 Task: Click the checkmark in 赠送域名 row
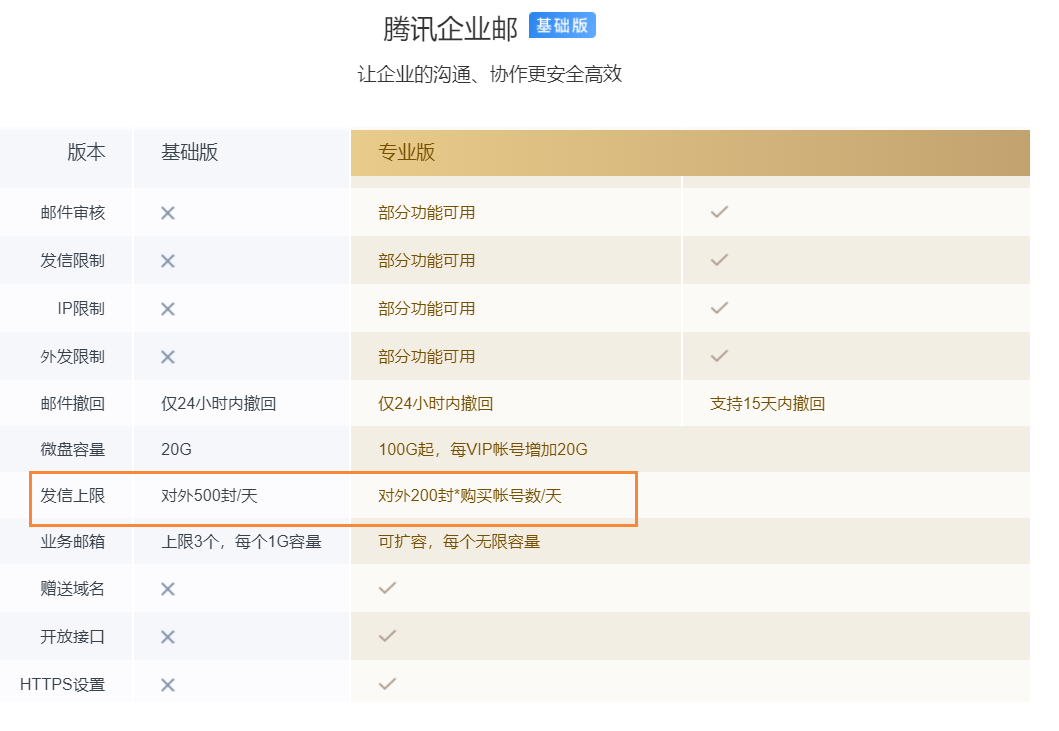click(387, 588)
